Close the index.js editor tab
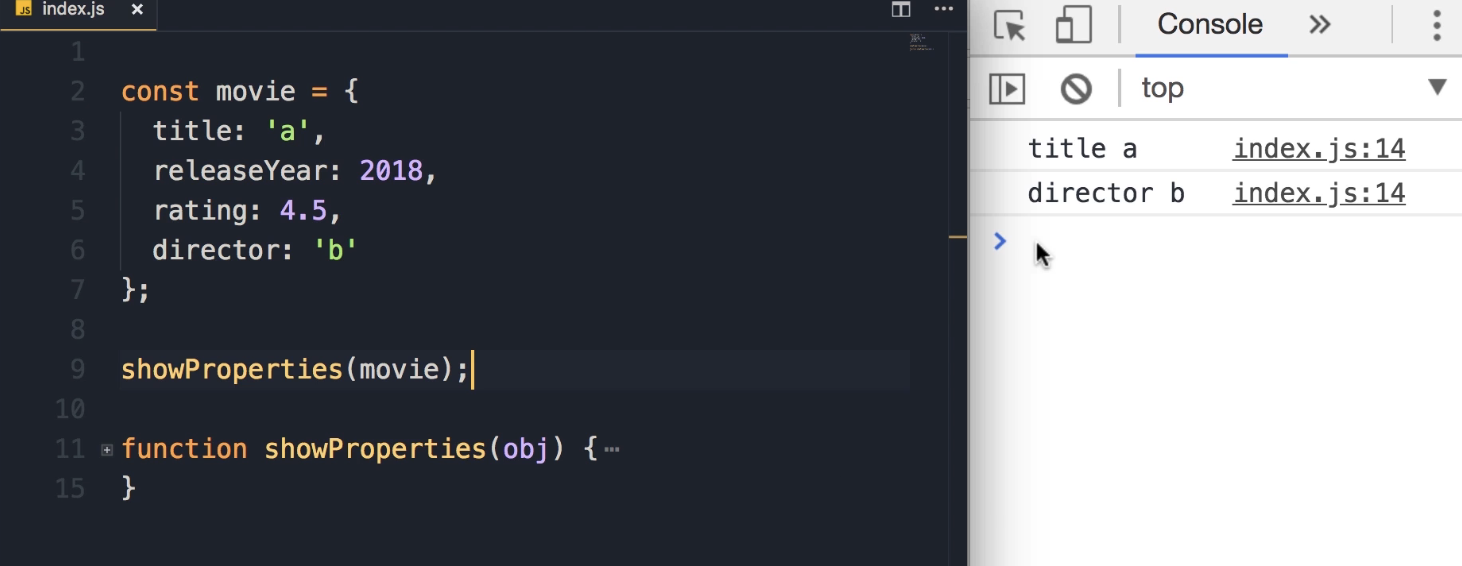This screenshot has height=566, width=1462. [137, 10]
